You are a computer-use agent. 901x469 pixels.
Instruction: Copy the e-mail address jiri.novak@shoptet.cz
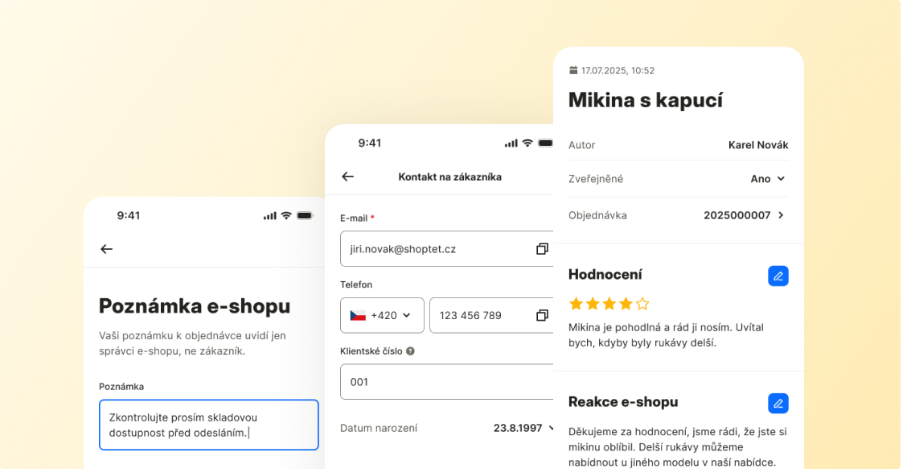pyautogui.click(x=542, y=249)
